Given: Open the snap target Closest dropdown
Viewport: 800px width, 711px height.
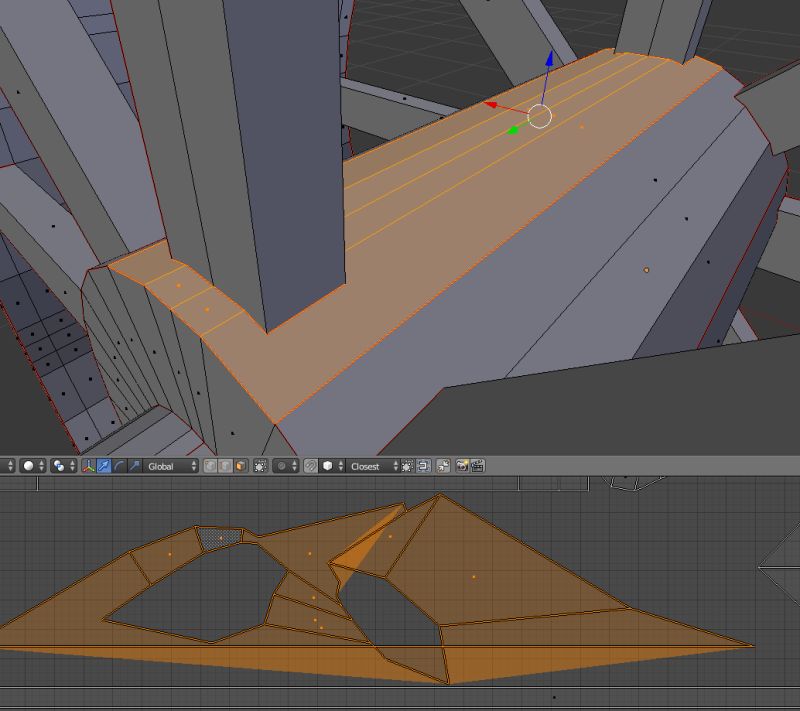Looking at the screenshot, I should pyautogui.click(x=369, y=467).
